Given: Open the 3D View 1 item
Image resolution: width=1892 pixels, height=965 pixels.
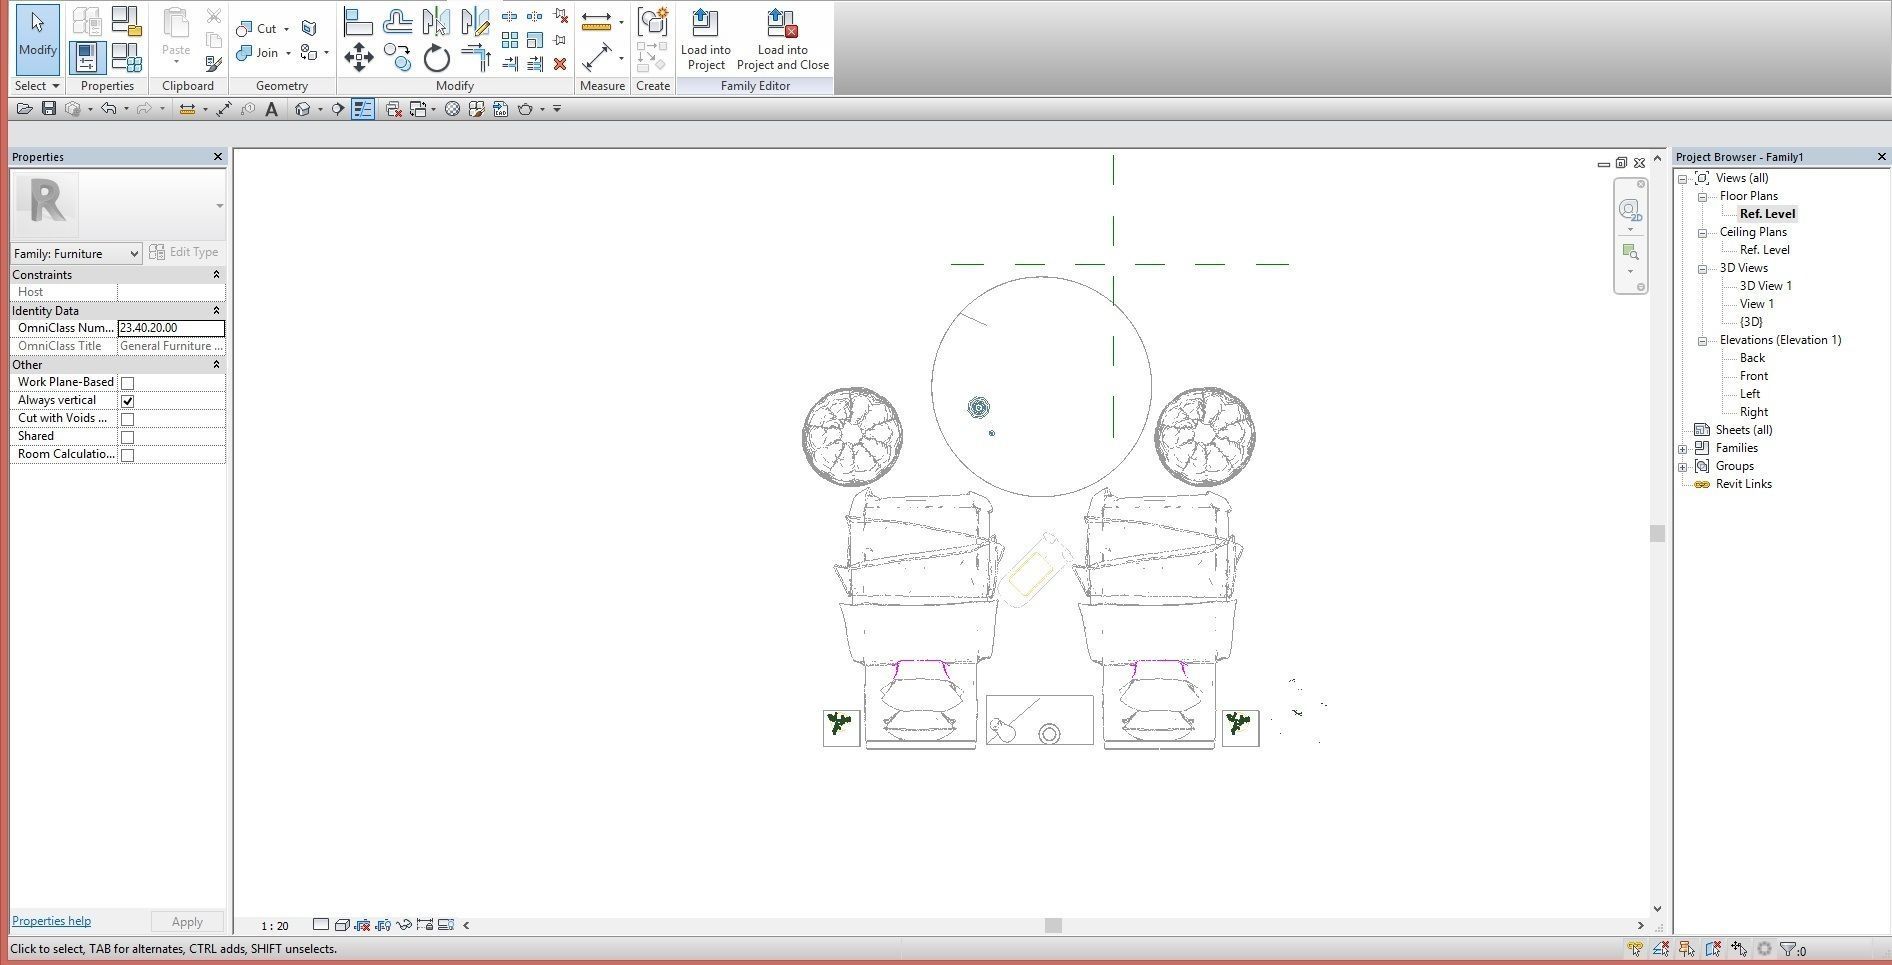Looking at the screenshot, I should point(1766,286).
